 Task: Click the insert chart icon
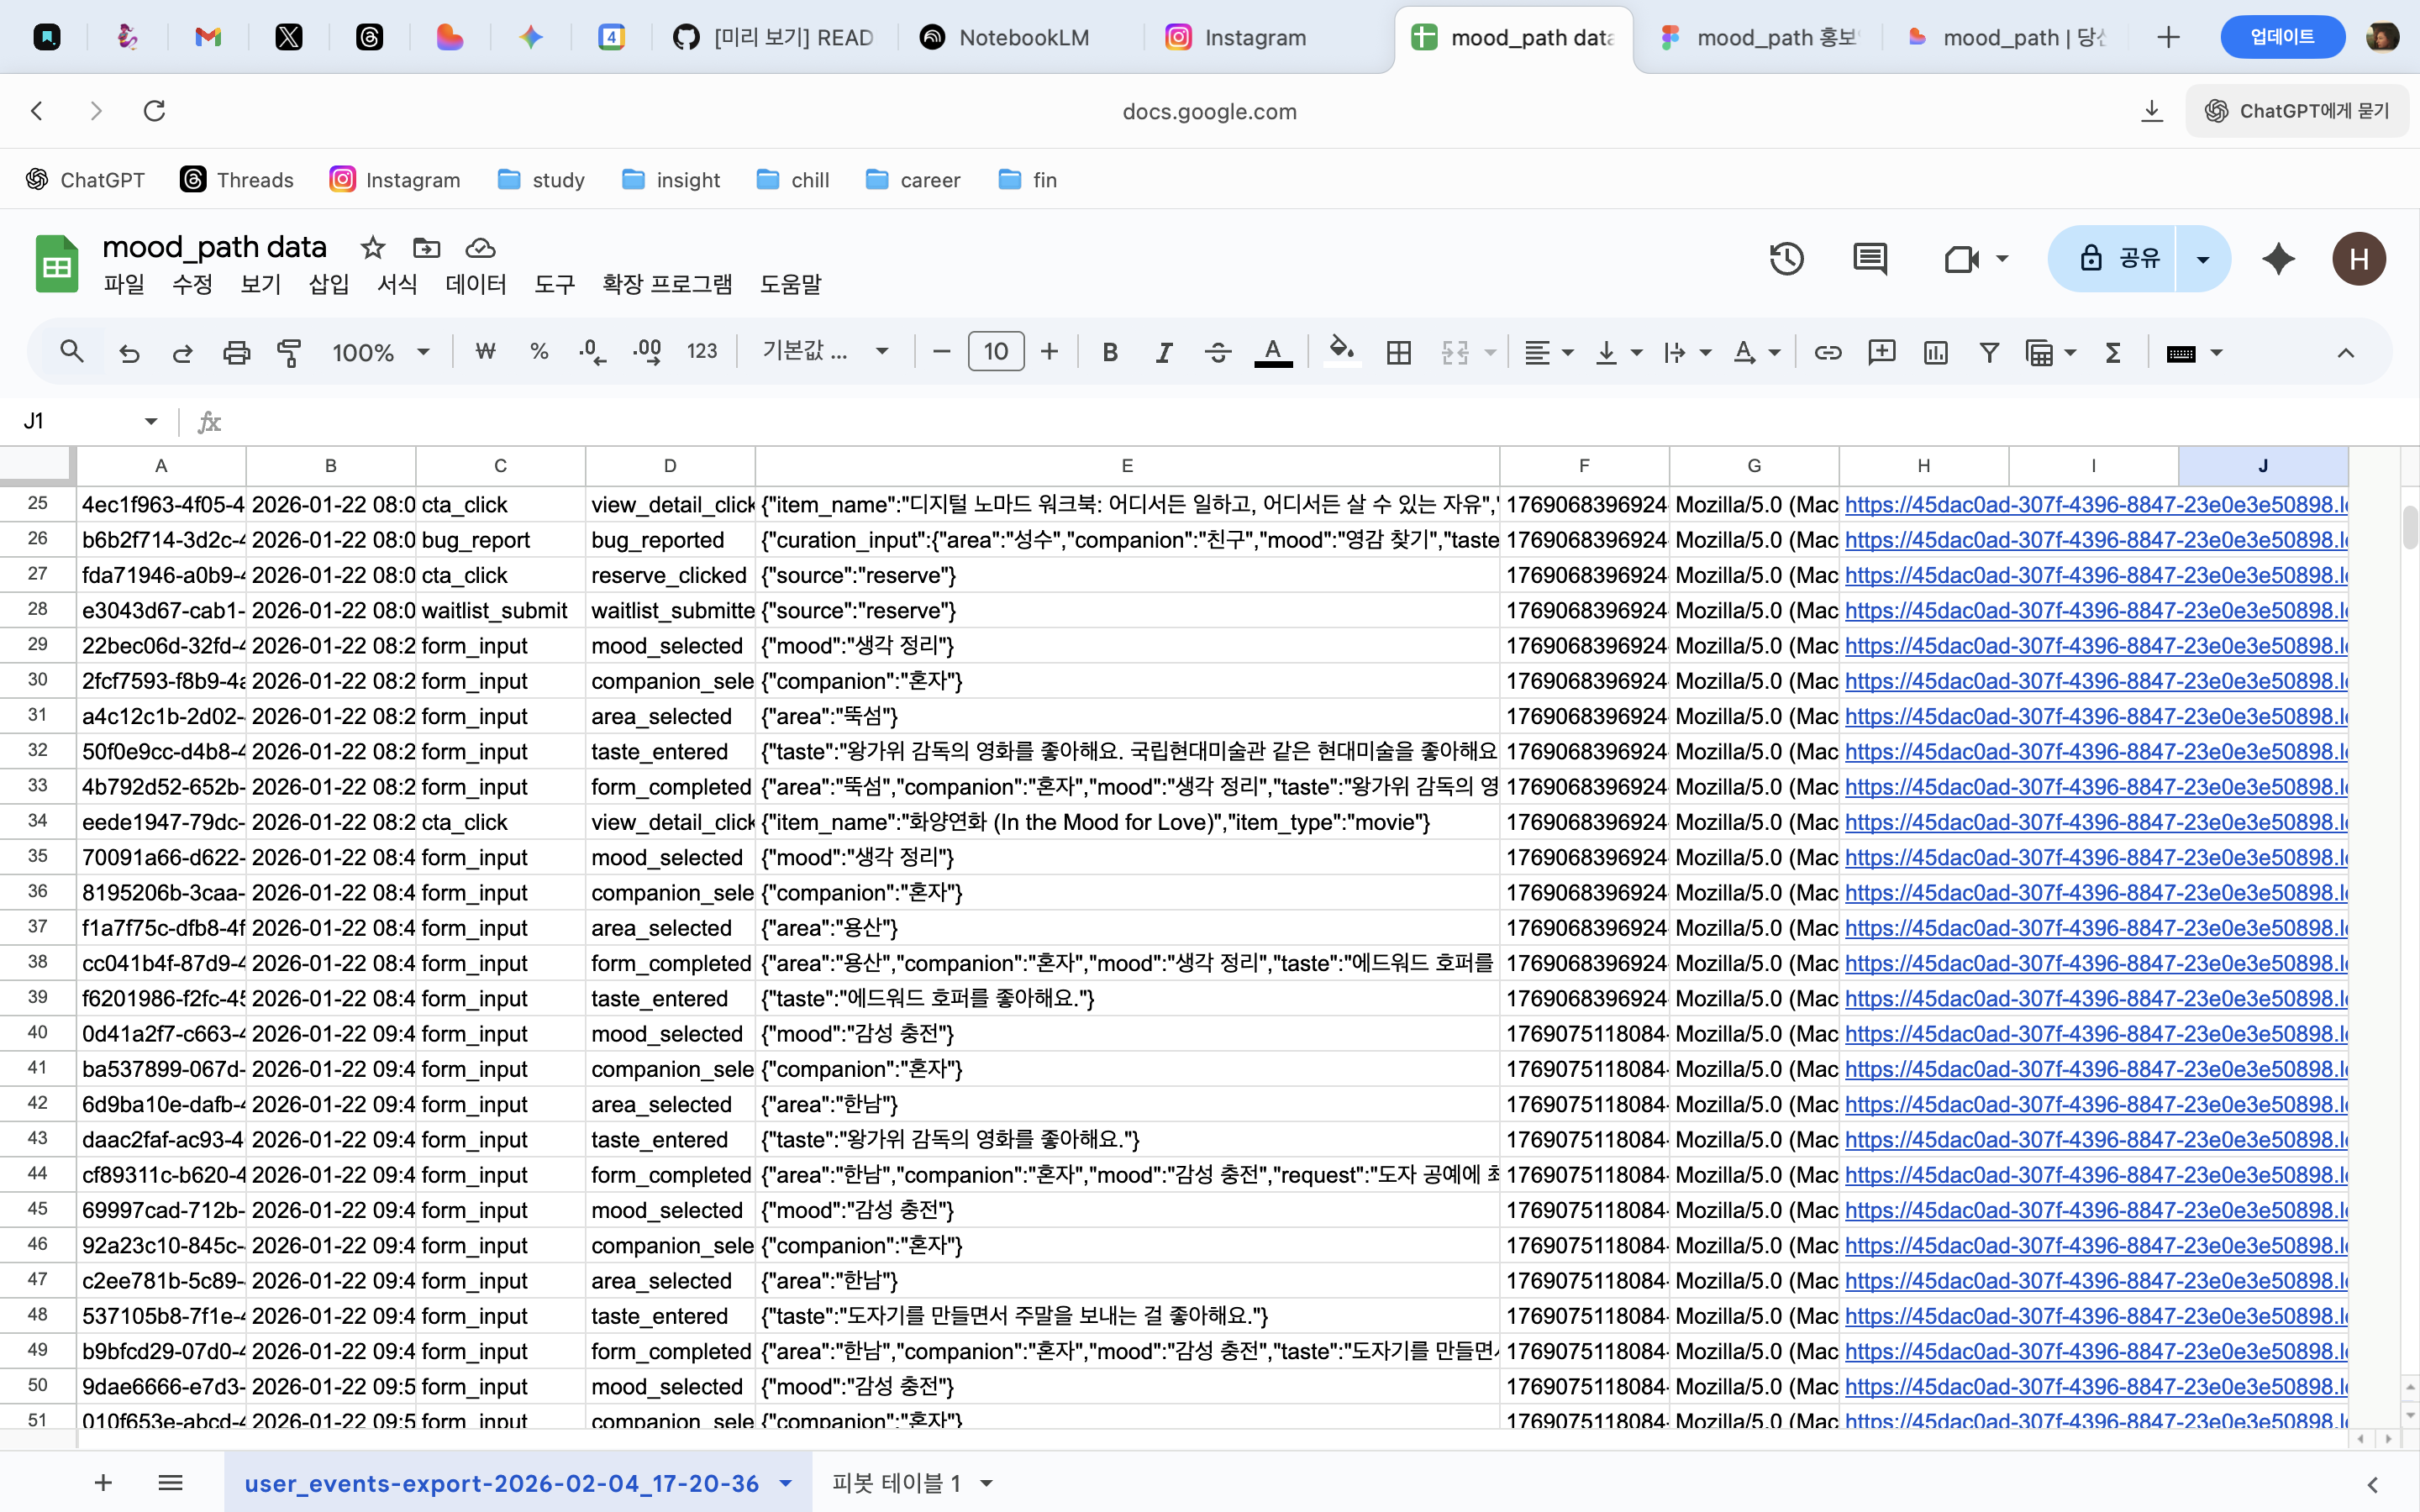tap(1935, 352)
